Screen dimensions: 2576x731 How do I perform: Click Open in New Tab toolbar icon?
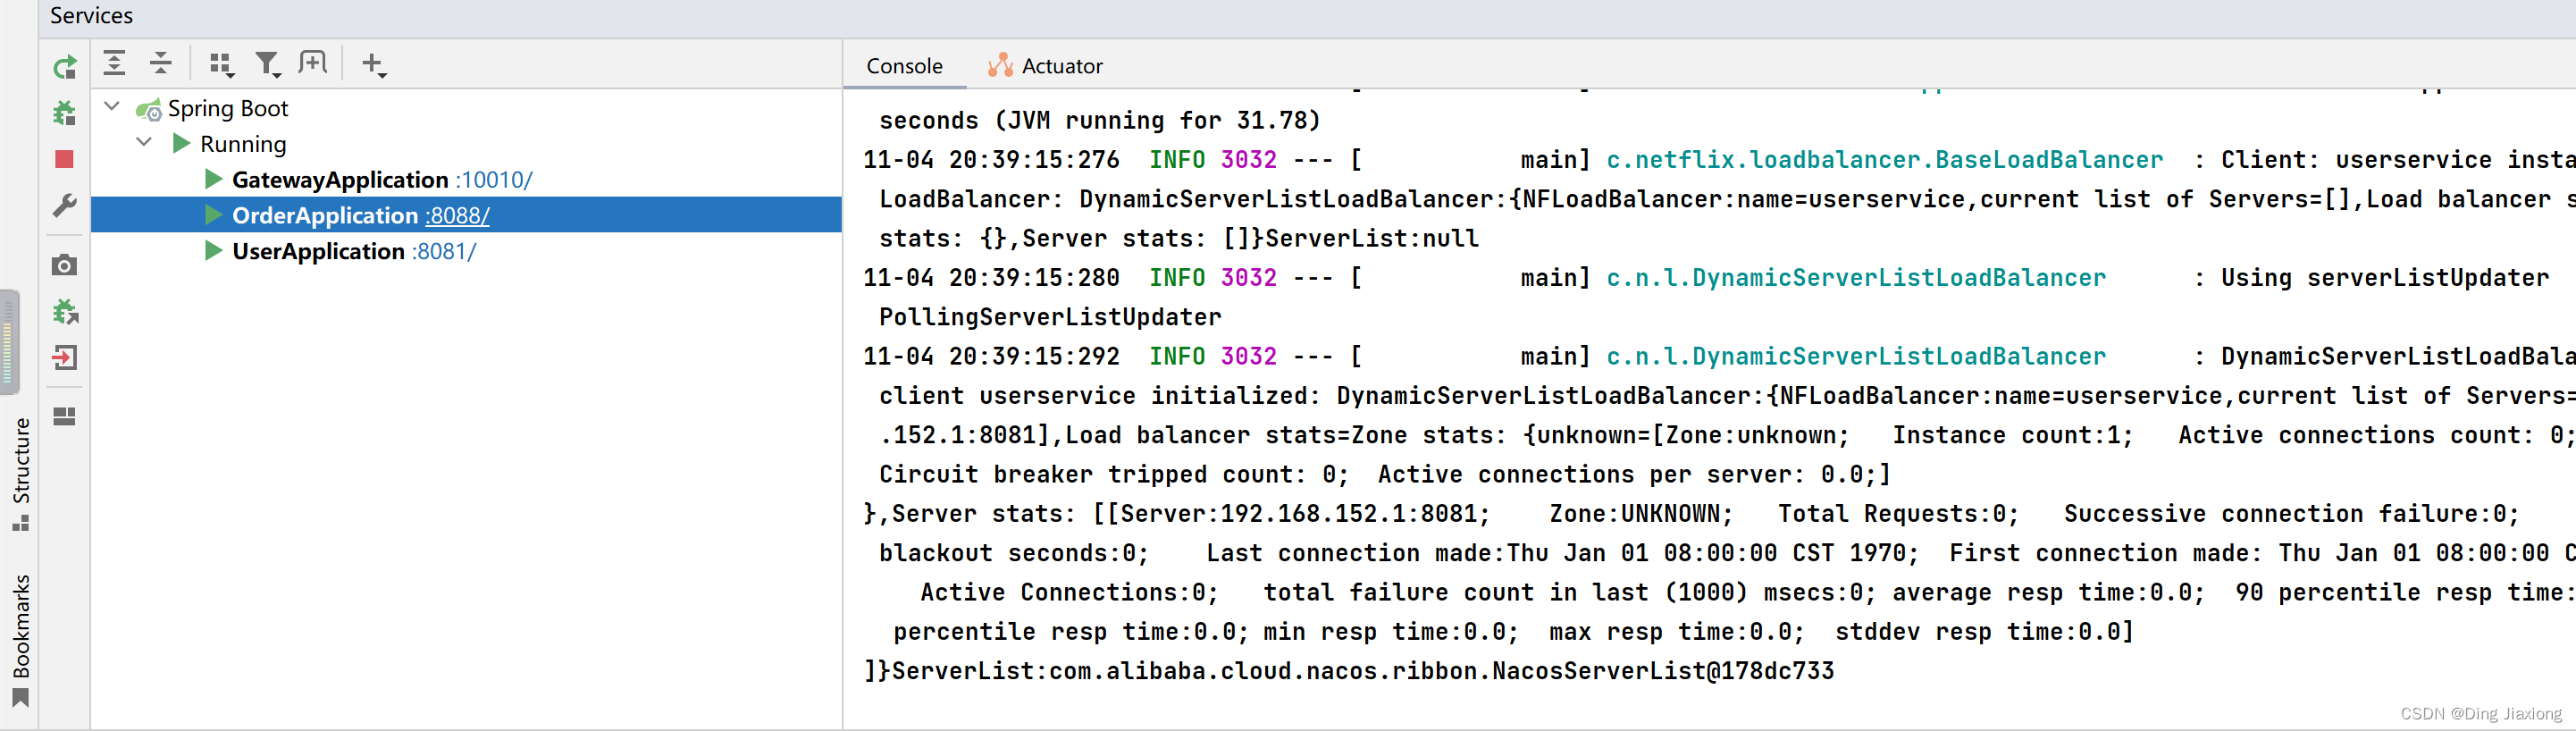[x=313, y=64]
